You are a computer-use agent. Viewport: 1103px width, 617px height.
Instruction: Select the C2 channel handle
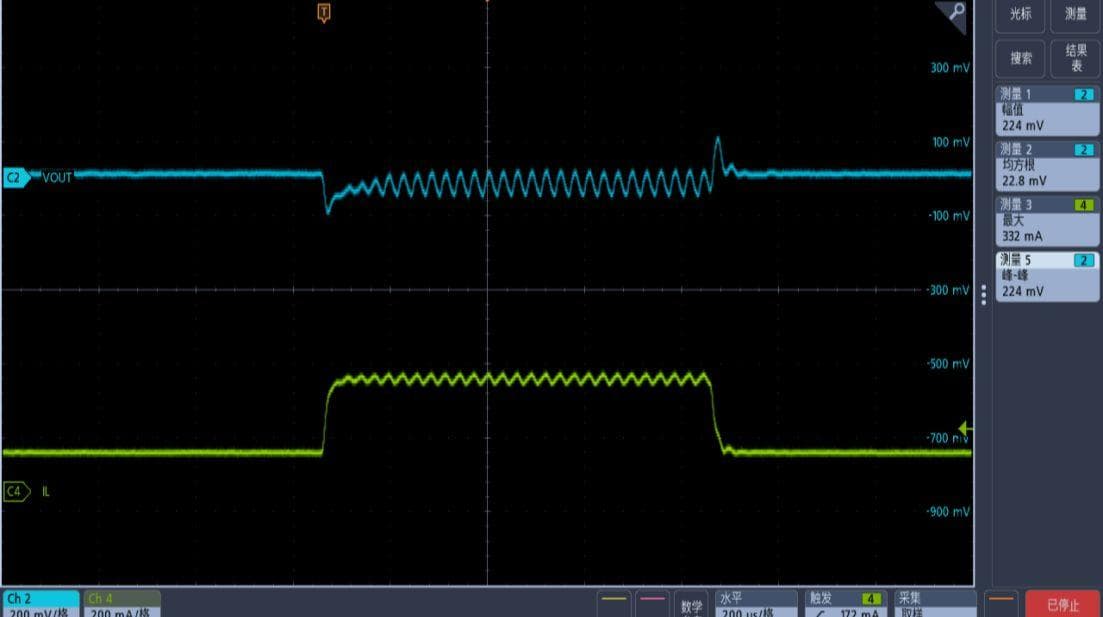click(15, 178)
